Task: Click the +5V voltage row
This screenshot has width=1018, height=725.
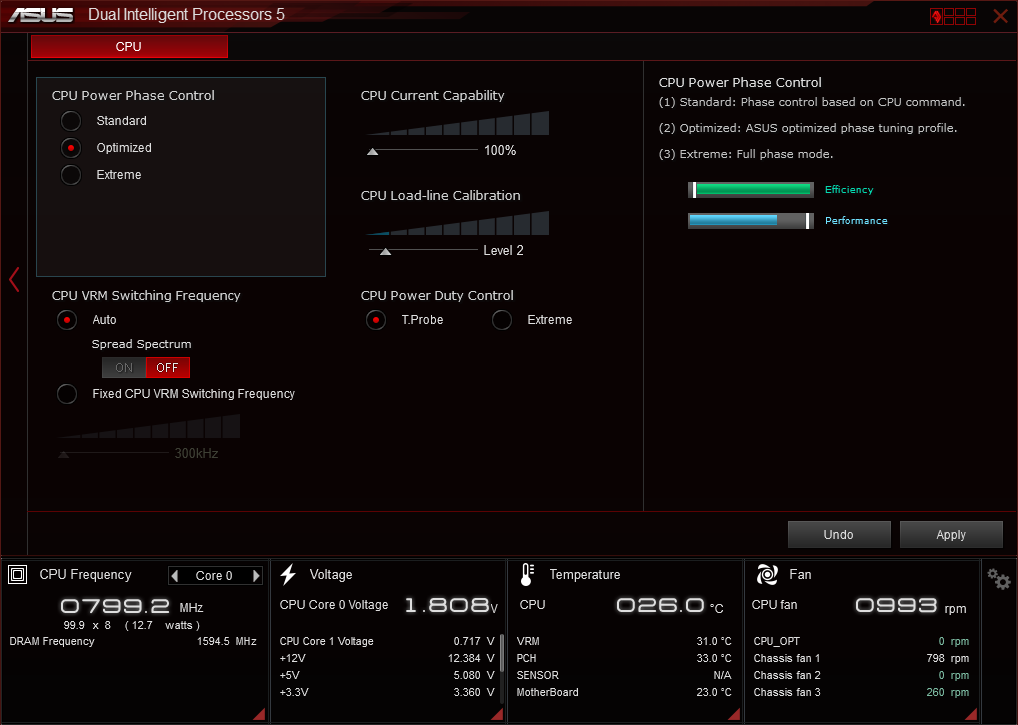Action: click(x=388, y=675)
